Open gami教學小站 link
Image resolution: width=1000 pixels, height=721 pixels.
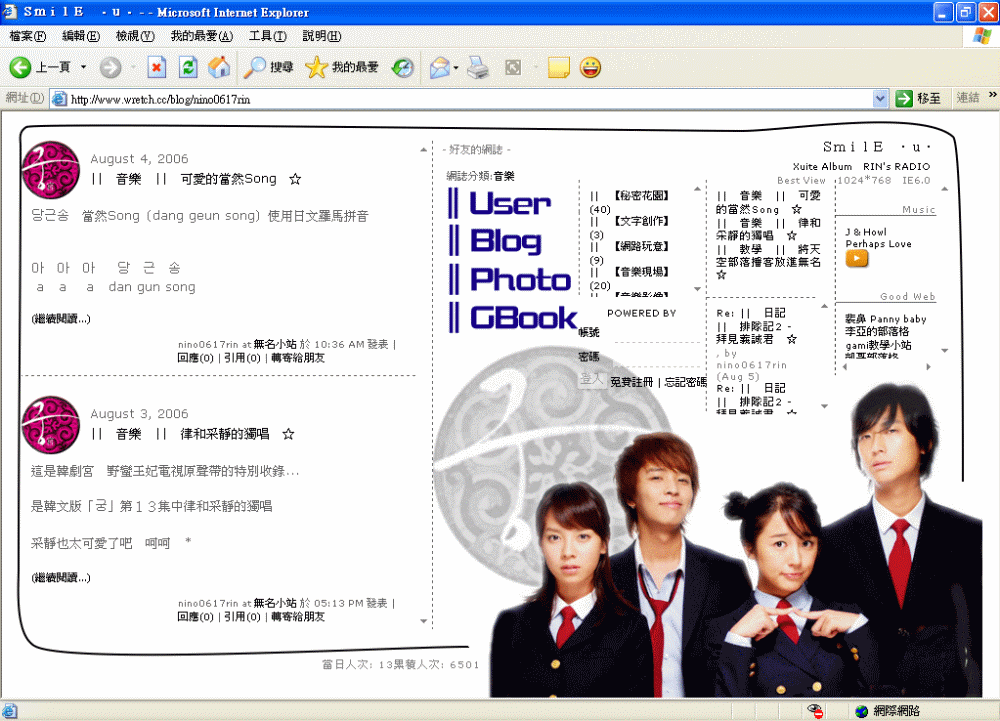(878, 345)
